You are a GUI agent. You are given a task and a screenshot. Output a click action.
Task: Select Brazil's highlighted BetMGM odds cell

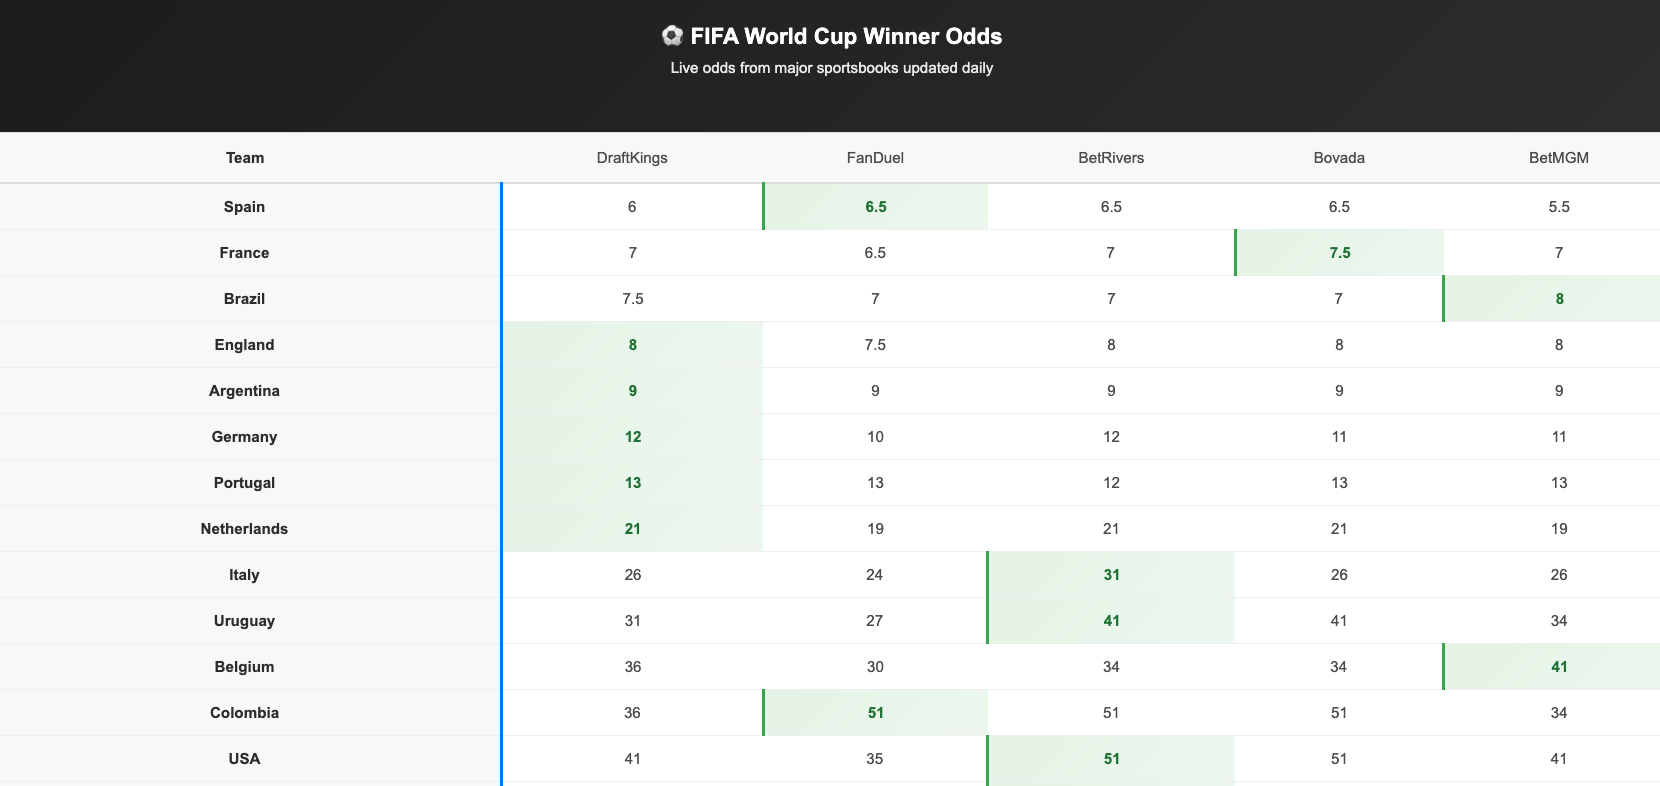(x=1559, y=299)
